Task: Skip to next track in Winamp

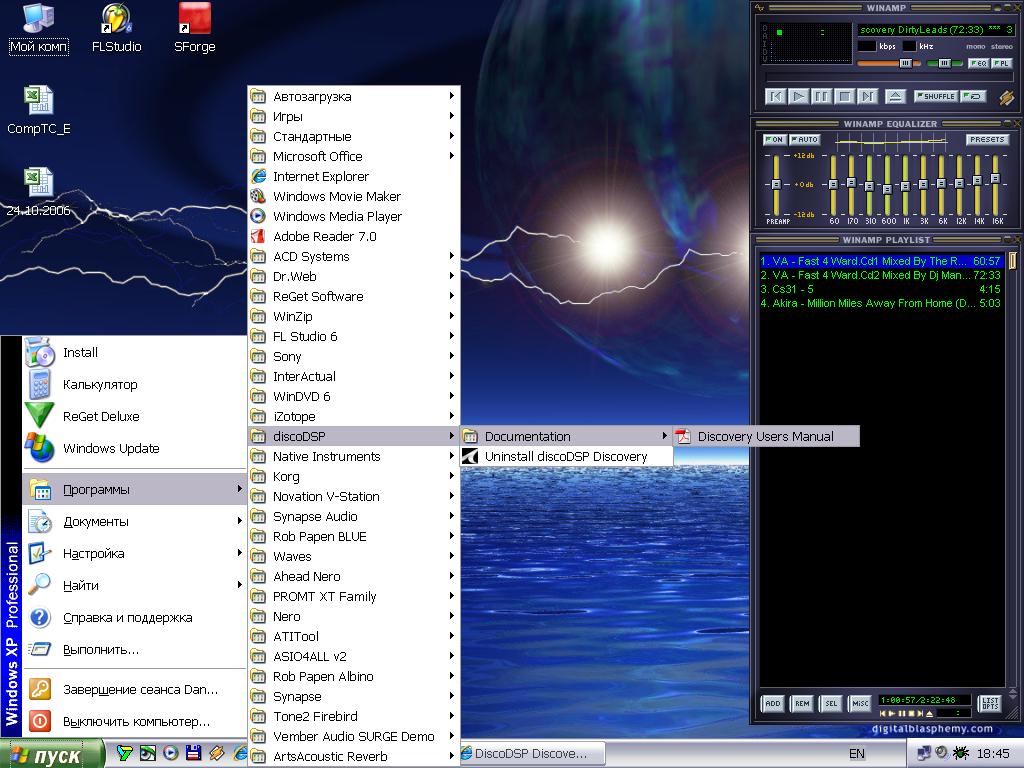Action: (867, 97)
